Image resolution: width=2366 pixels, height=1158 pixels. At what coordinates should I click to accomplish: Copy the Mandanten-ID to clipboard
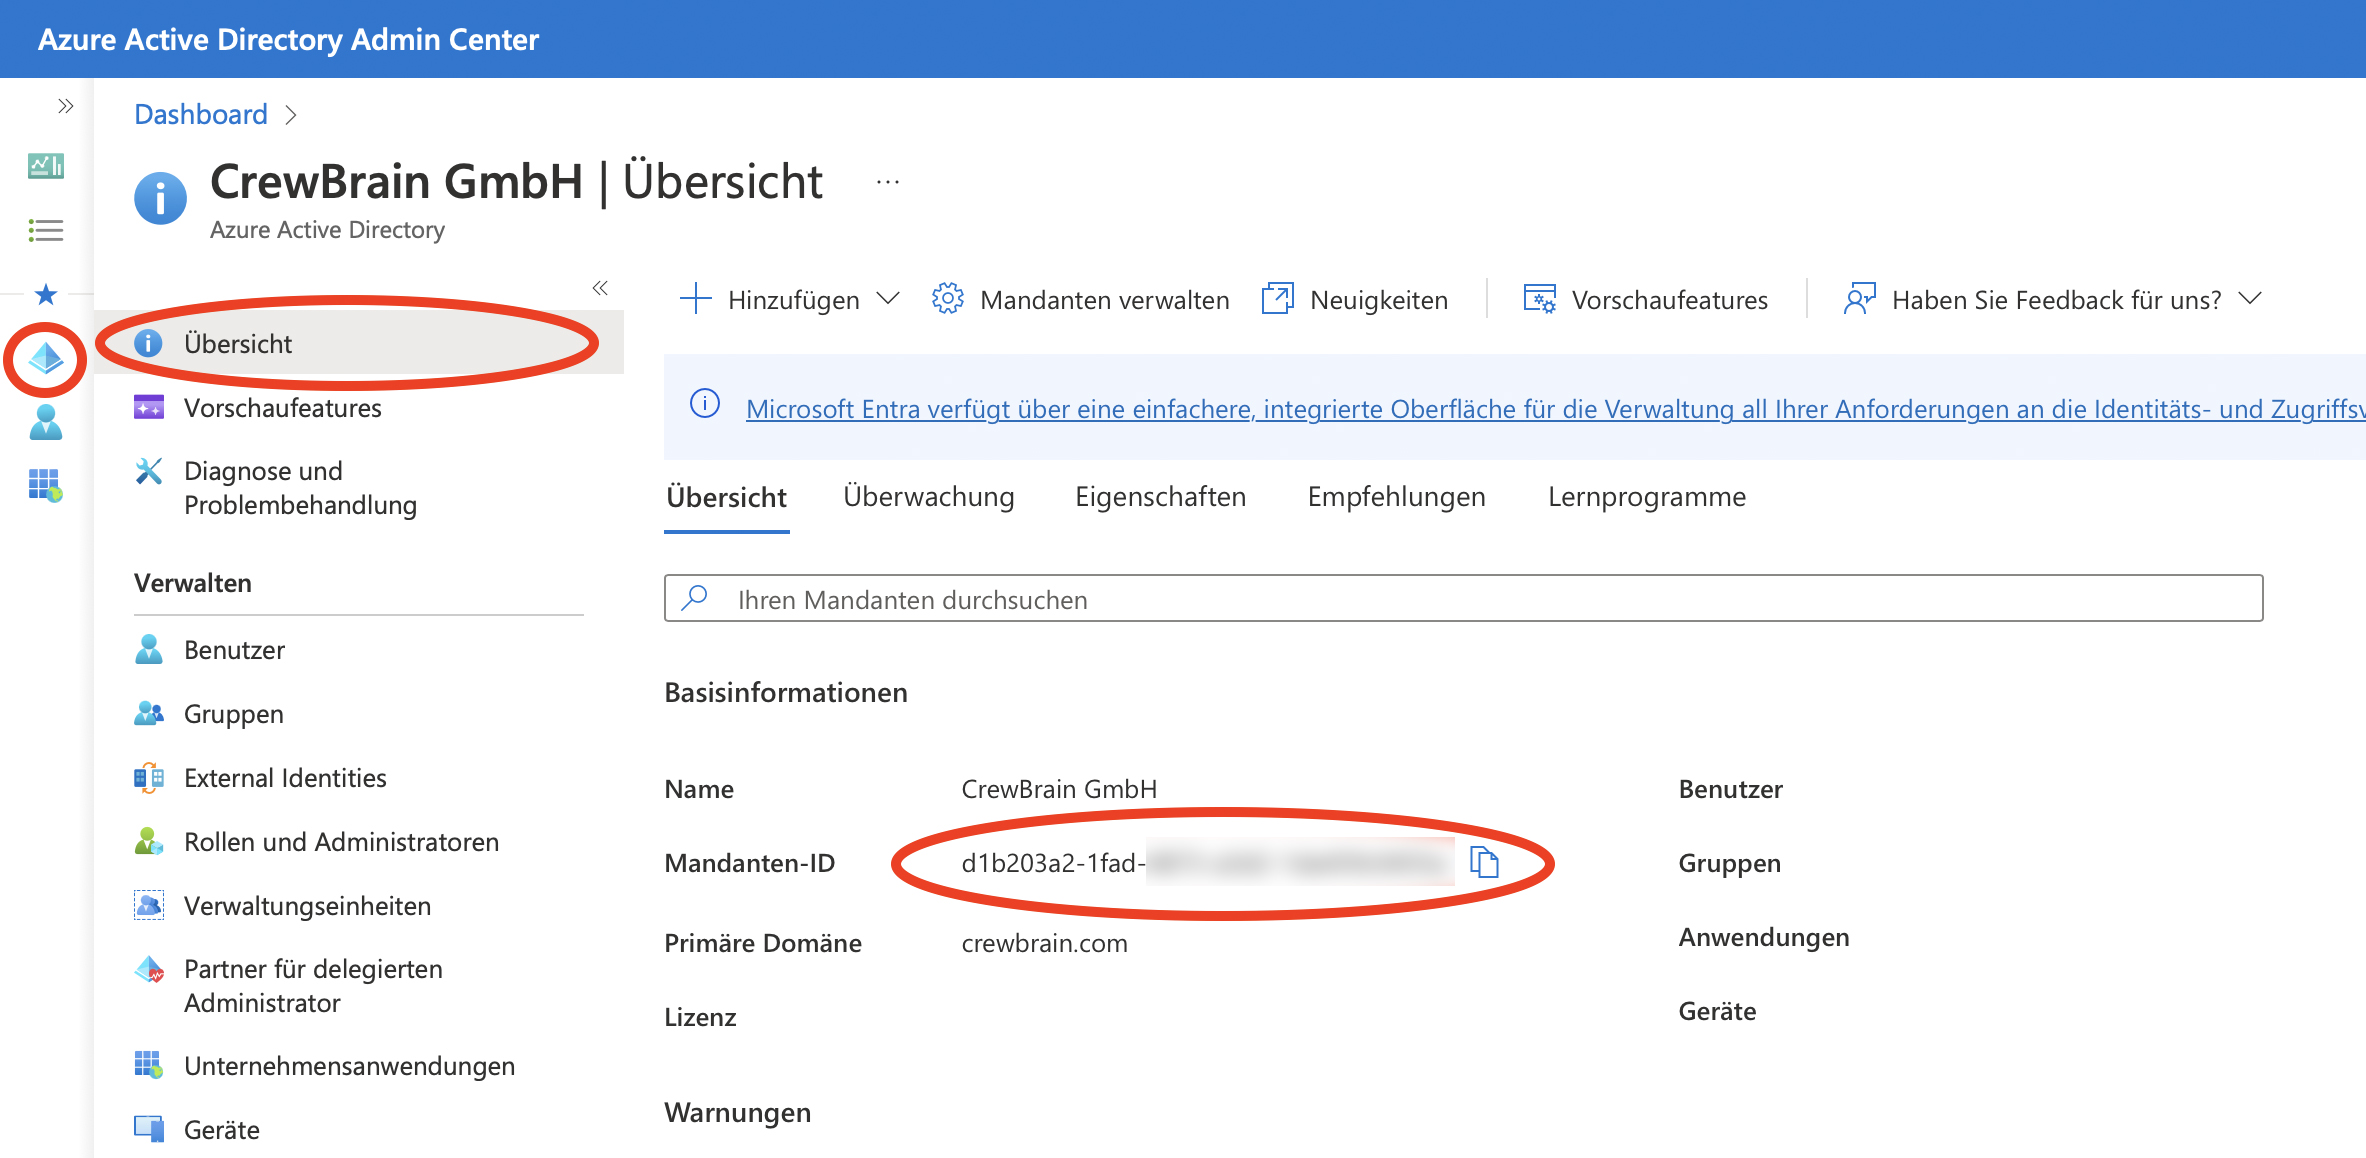pos(1484,861)
